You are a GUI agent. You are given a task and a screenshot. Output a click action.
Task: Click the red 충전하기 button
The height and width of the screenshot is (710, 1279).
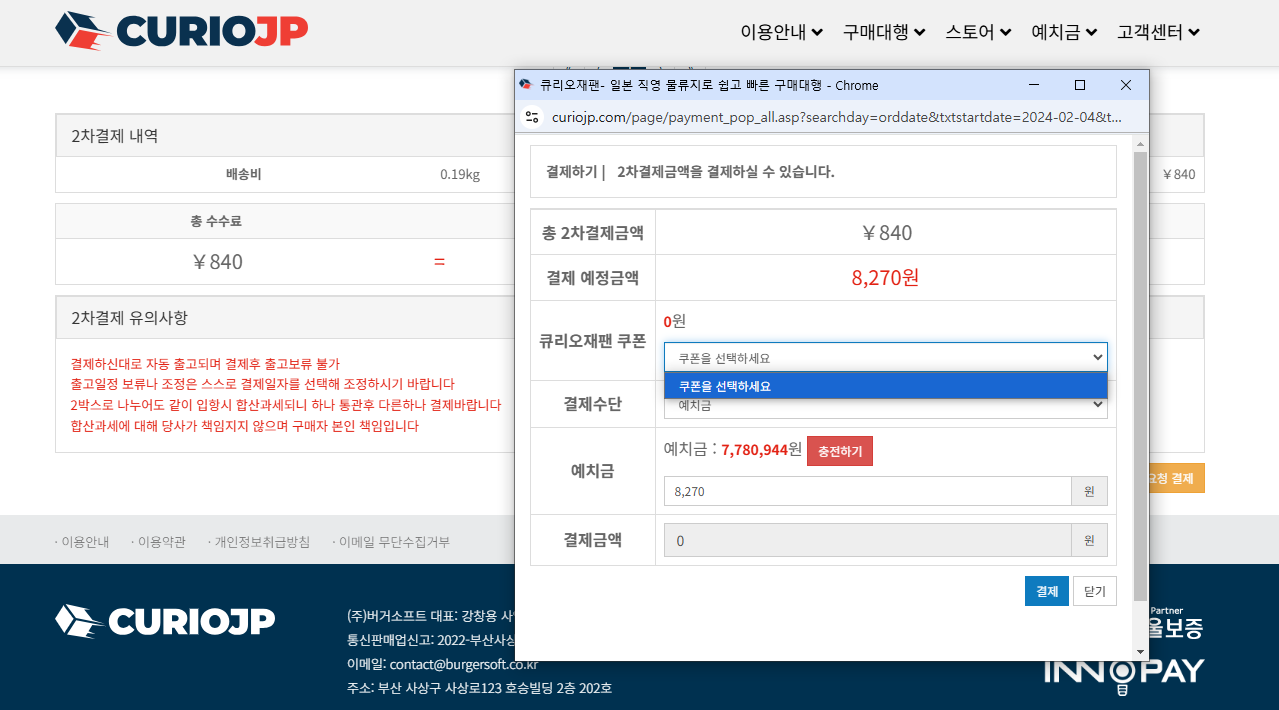(840, 452)
